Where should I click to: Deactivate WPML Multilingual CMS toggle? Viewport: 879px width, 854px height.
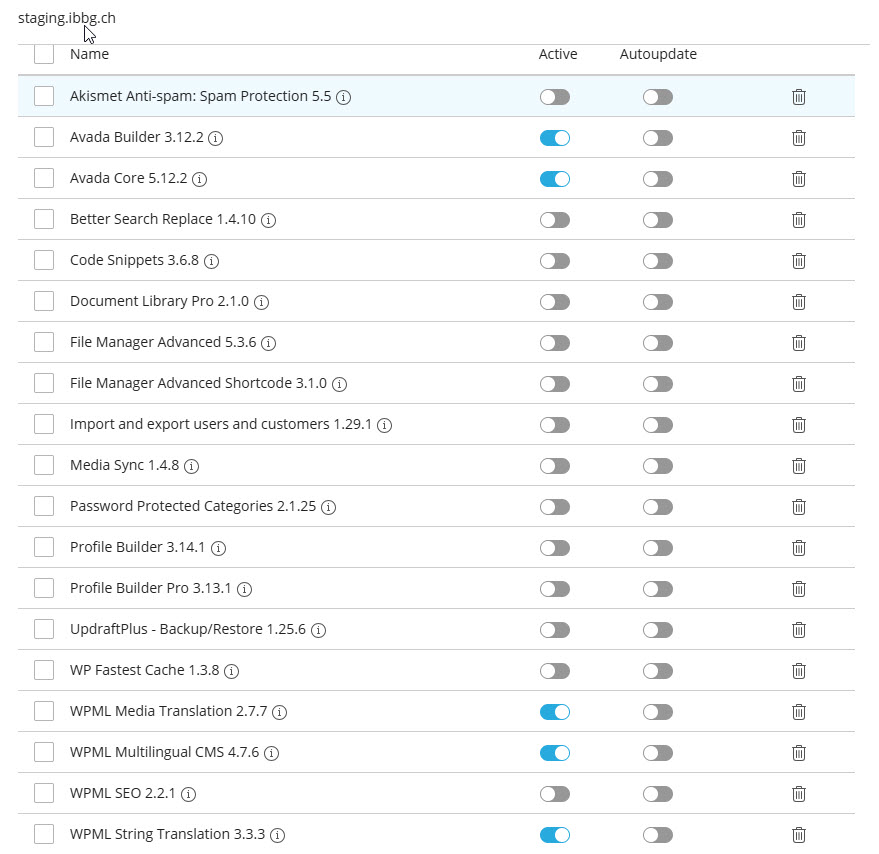tap(555, 753)
